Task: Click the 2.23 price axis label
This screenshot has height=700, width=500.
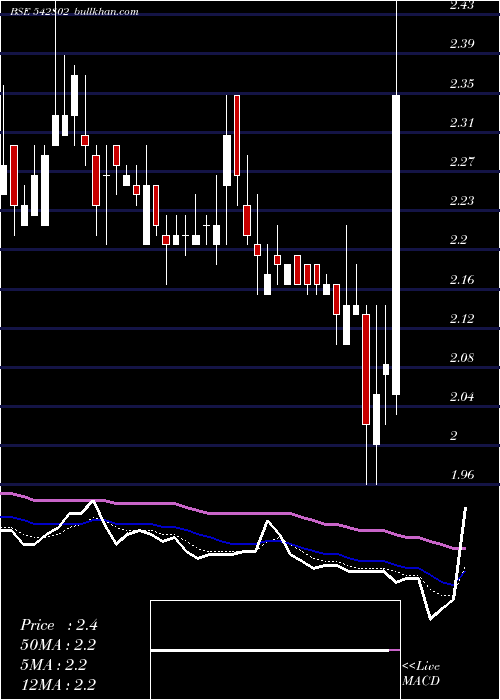Action: point(462,200)
